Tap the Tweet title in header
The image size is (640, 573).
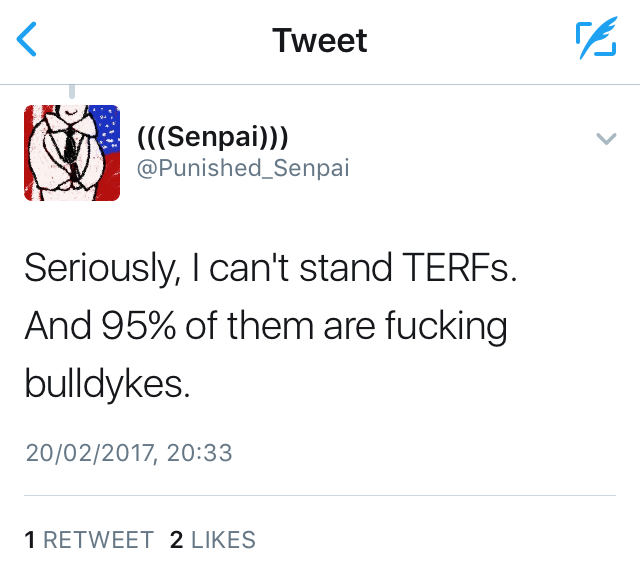tap(320, 40)
